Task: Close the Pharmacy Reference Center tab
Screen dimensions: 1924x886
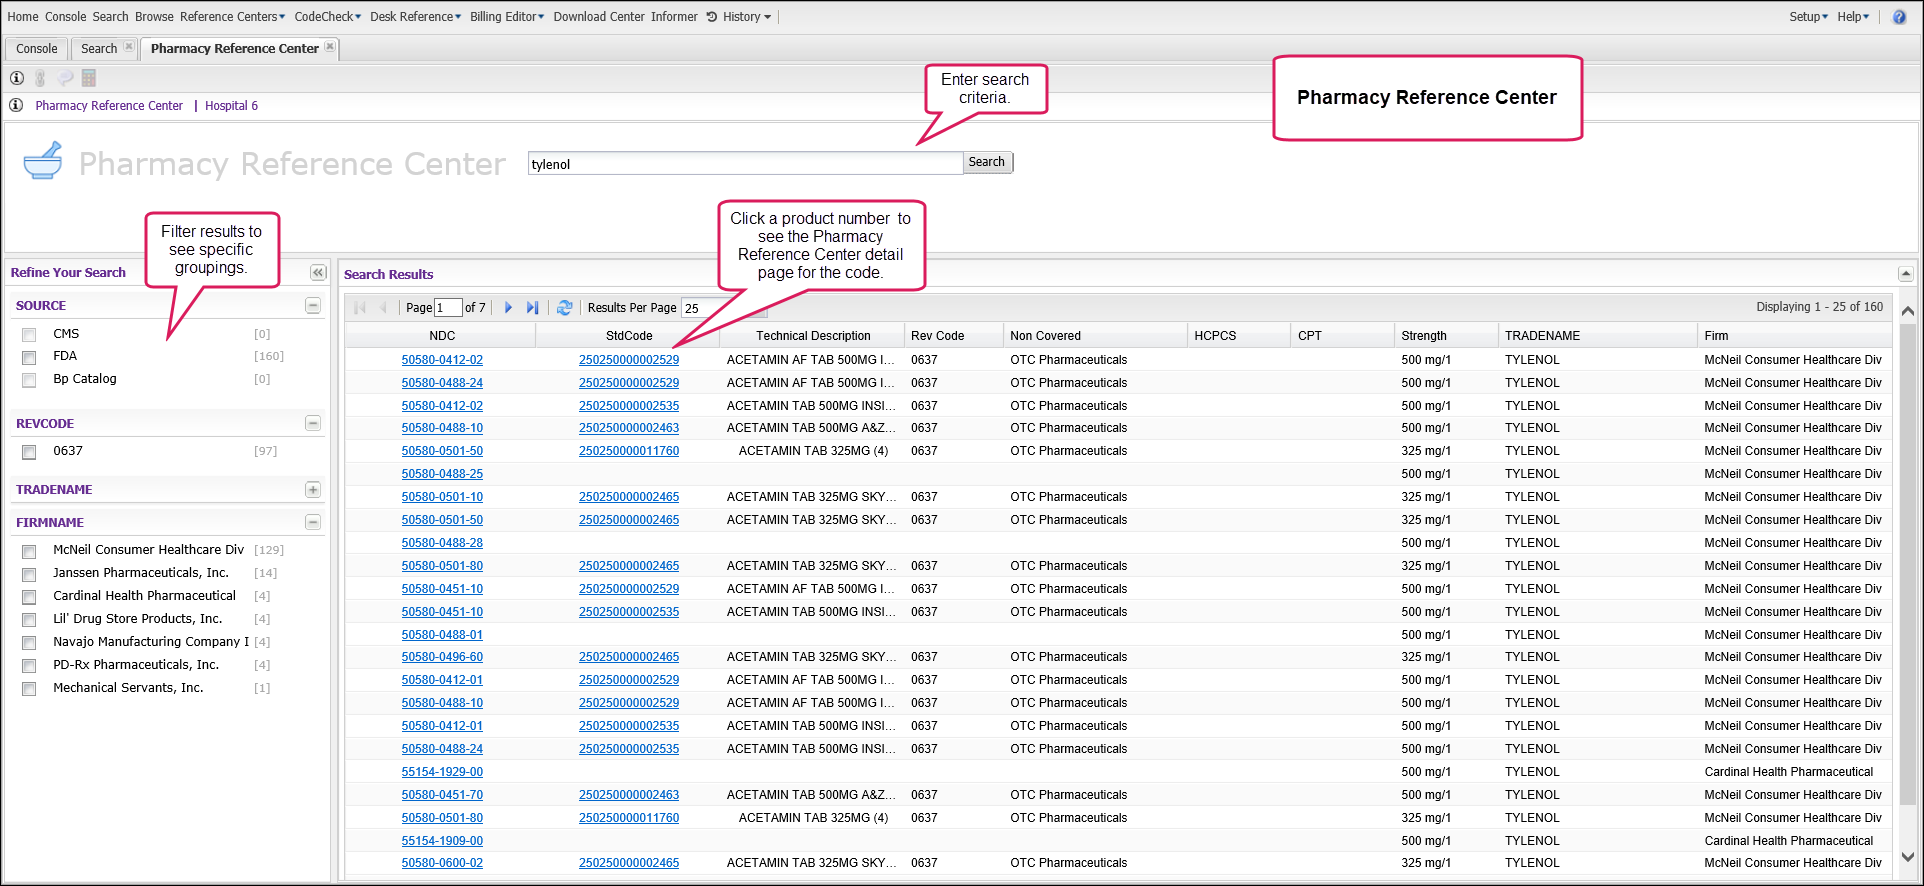Action: click(330, 47)
